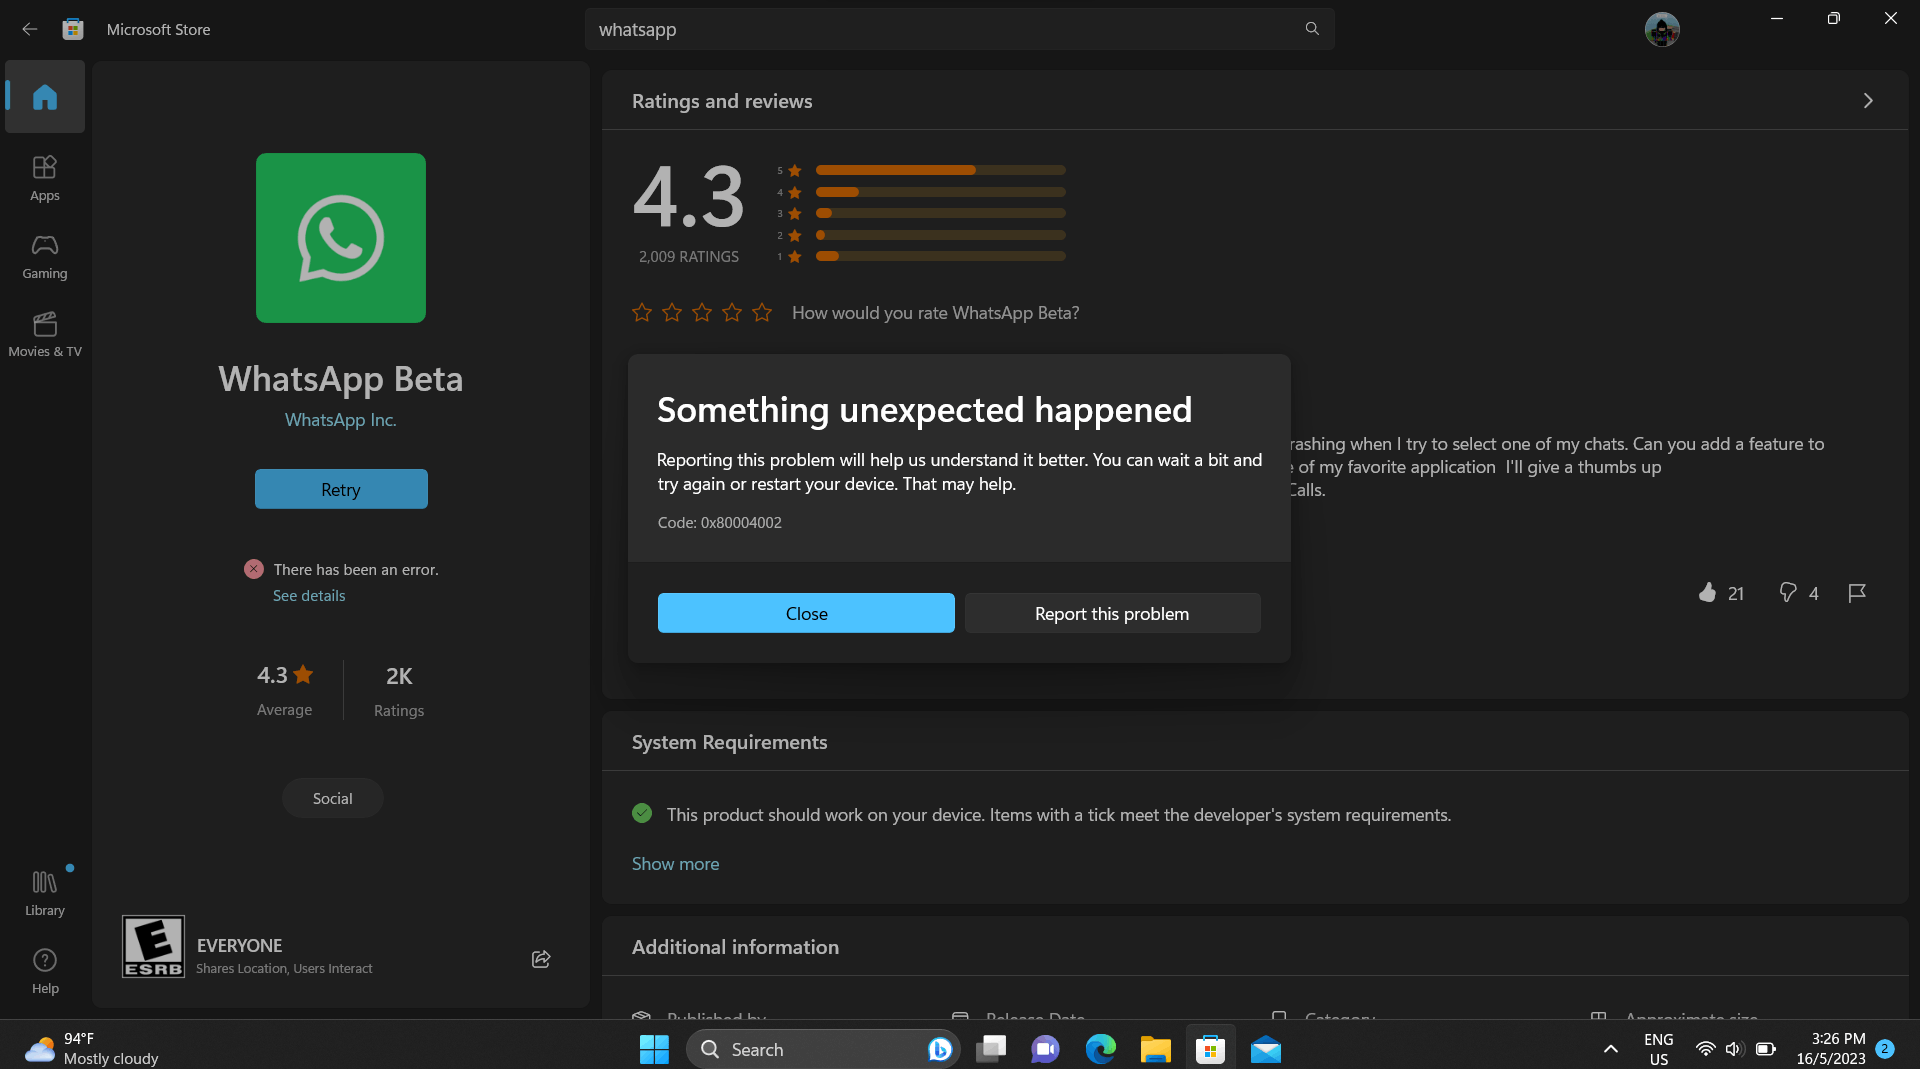Open the Movies & TV section

(x=45, y=335)
